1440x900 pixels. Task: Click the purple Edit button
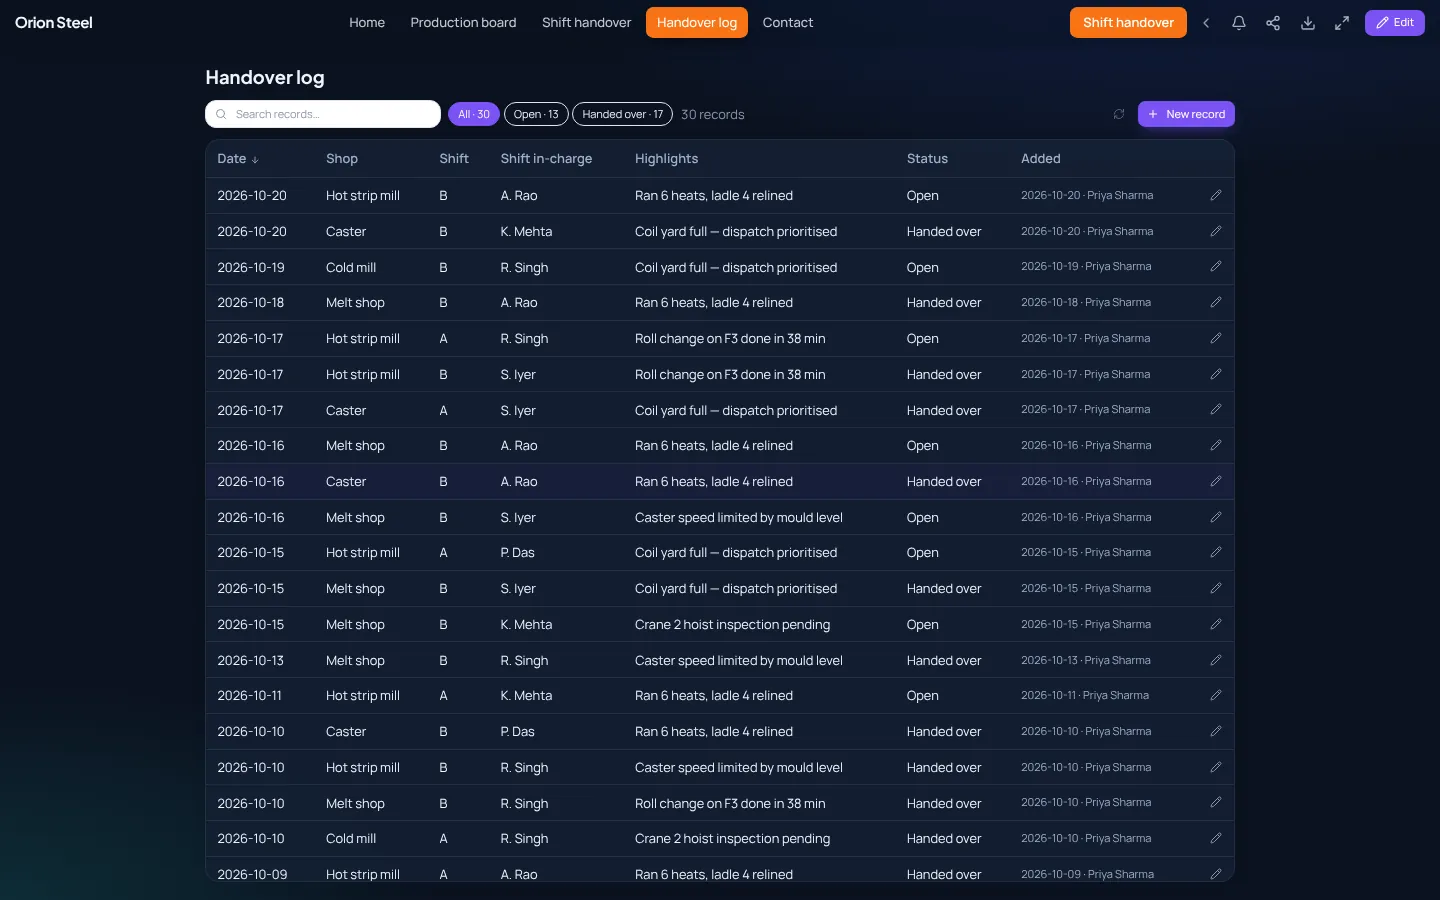1394,23
